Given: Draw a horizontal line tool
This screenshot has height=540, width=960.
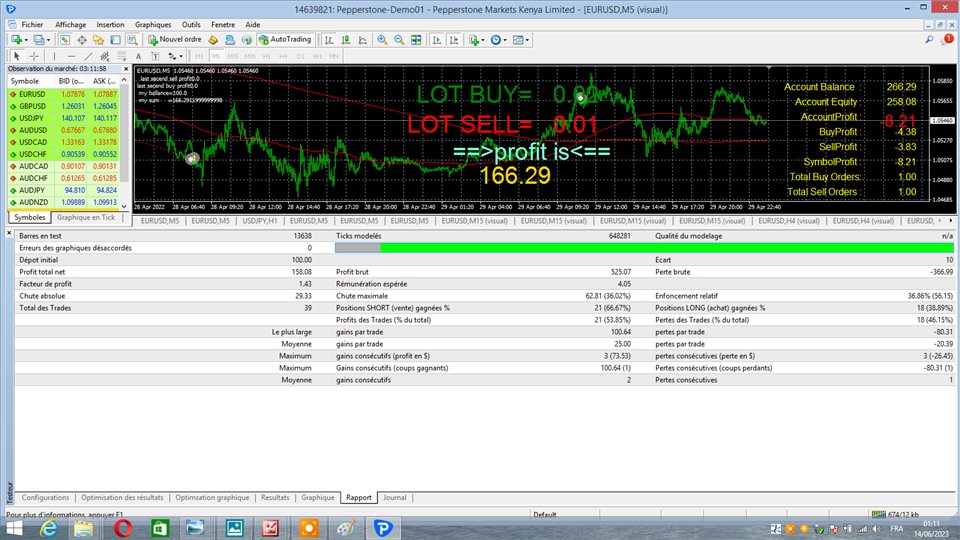Looking at the screenshot, I should click(71, 56).
